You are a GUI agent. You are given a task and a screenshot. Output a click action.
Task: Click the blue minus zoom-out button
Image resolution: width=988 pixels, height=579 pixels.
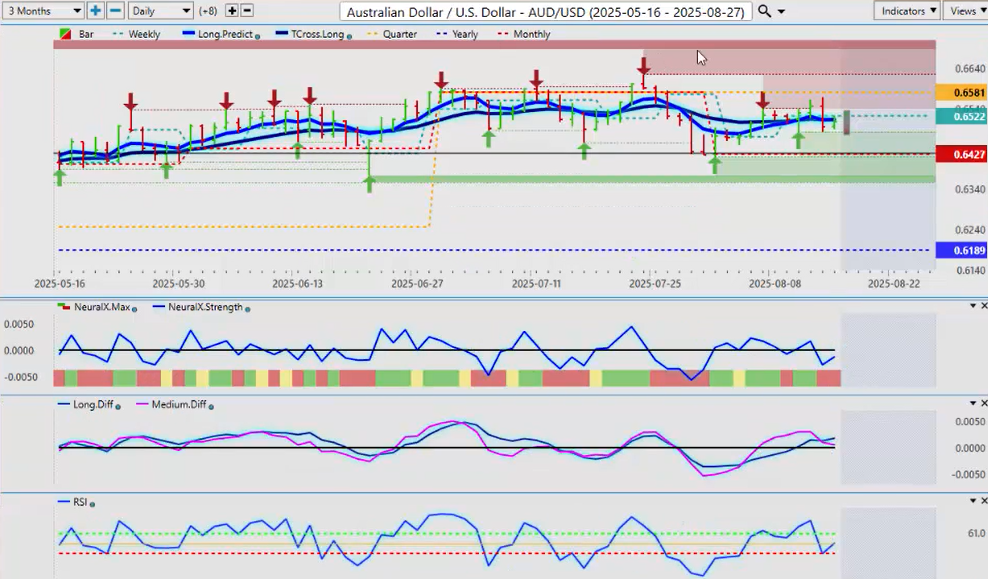click(115, 10)
